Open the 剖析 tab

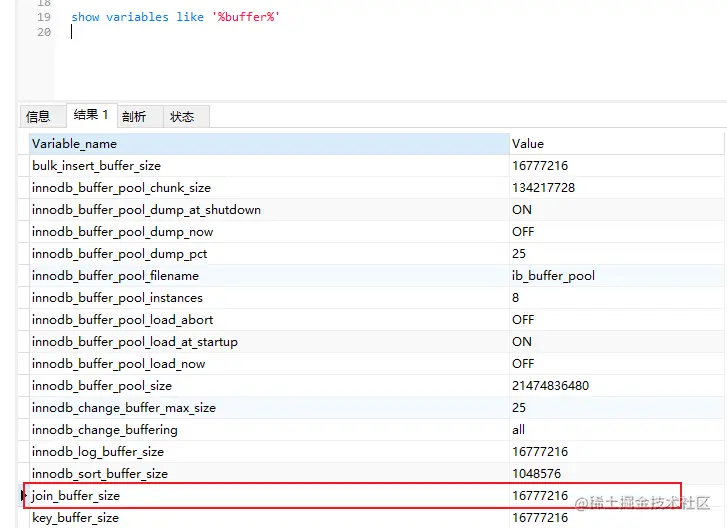click(x=140, y=116)
